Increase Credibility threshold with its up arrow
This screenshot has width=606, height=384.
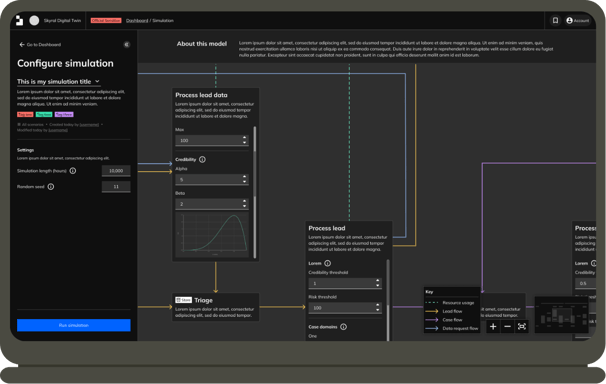tap(378, 281)
